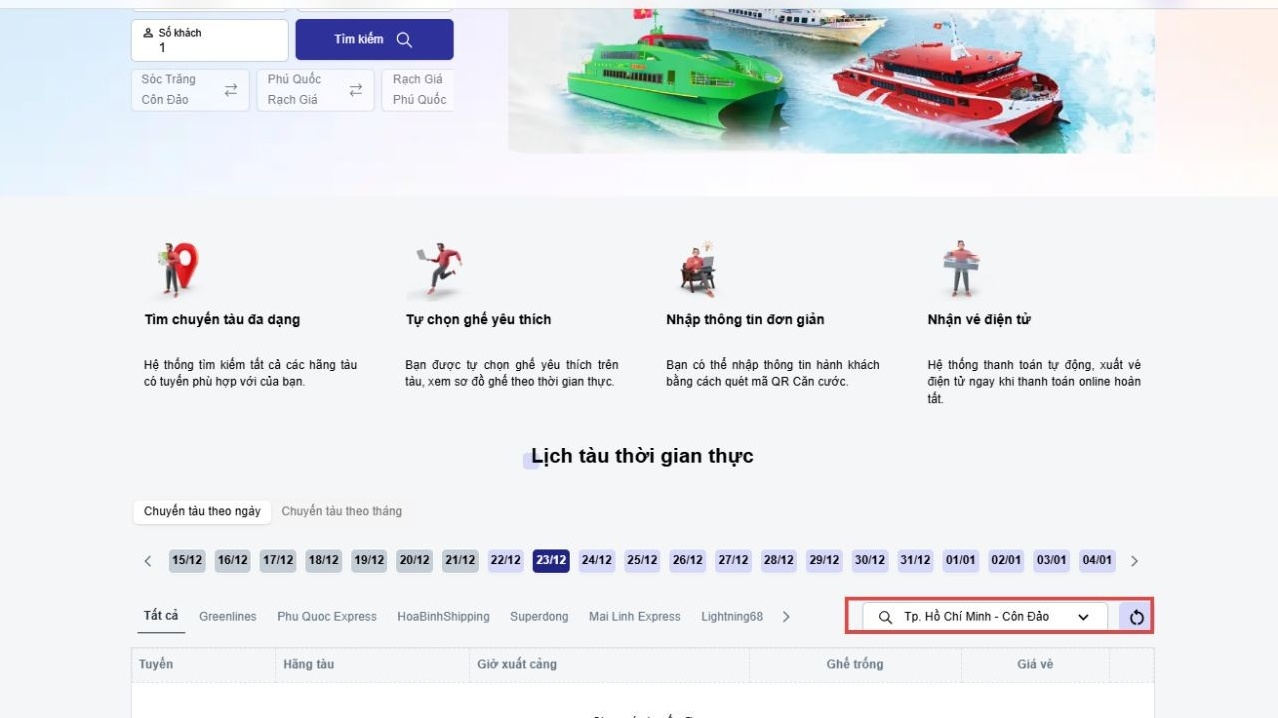
Task: Select the Rạch Giá Phú Quốc quick route
Action: pos(418,90)
